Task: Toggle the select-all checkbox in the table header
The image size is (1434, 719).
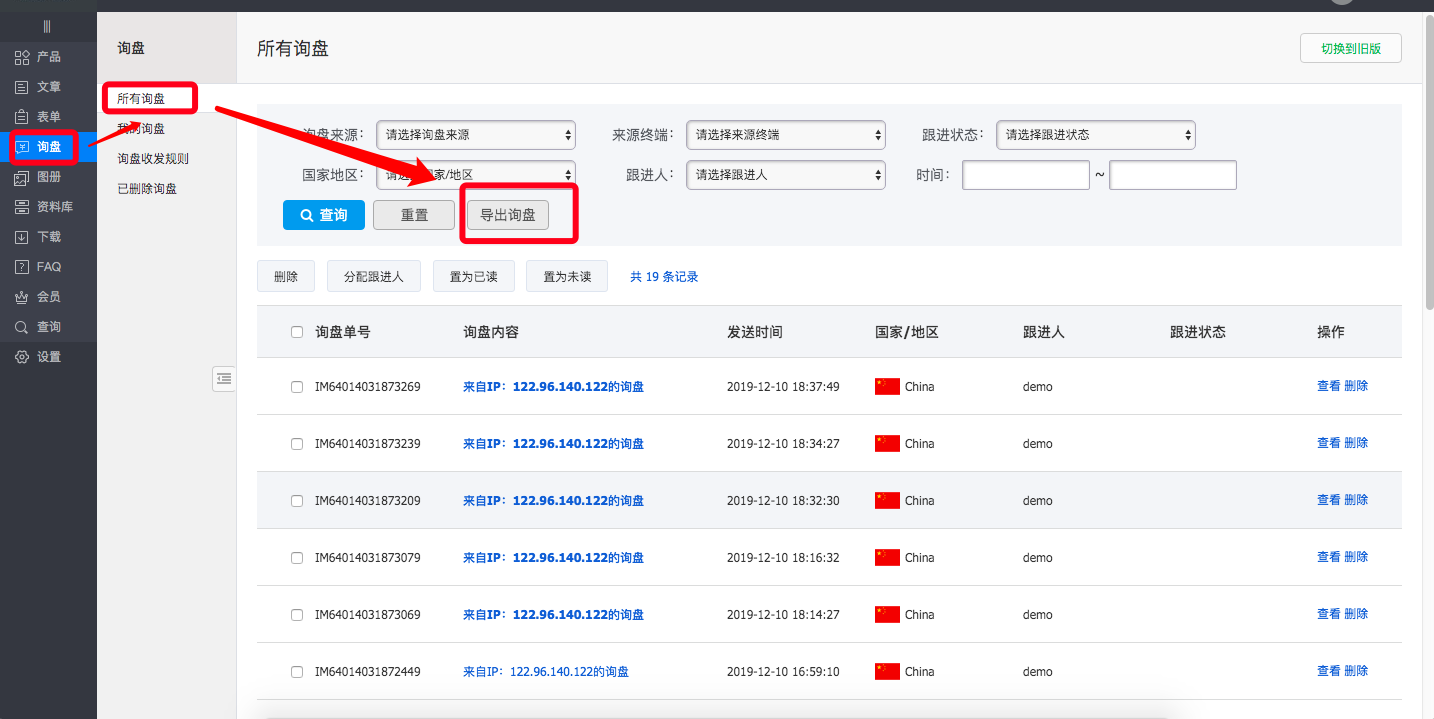Action: [297, 332]
